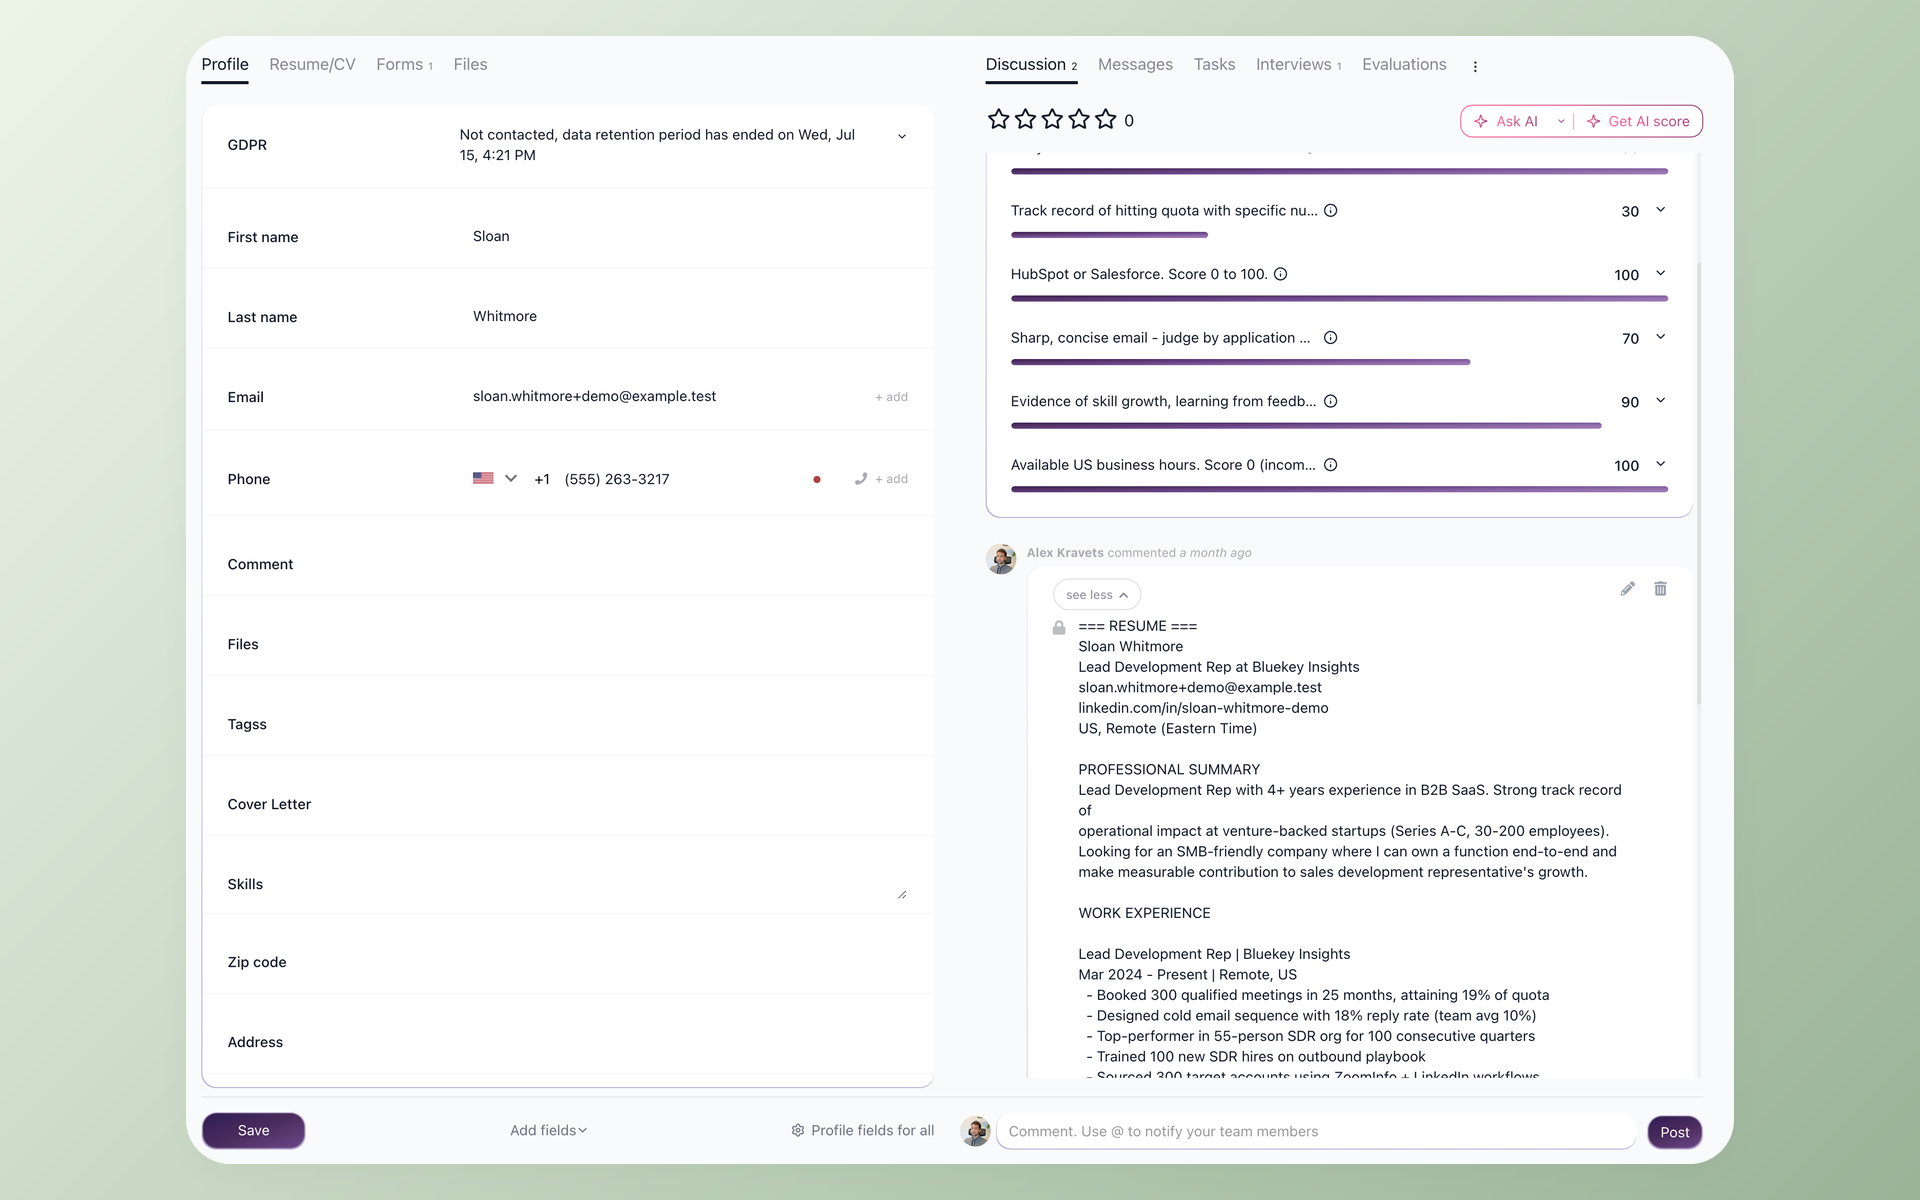This screenshot has height=1200, width=1920.
Task: Click the Skills text area
Action: (x=684, y=884)
